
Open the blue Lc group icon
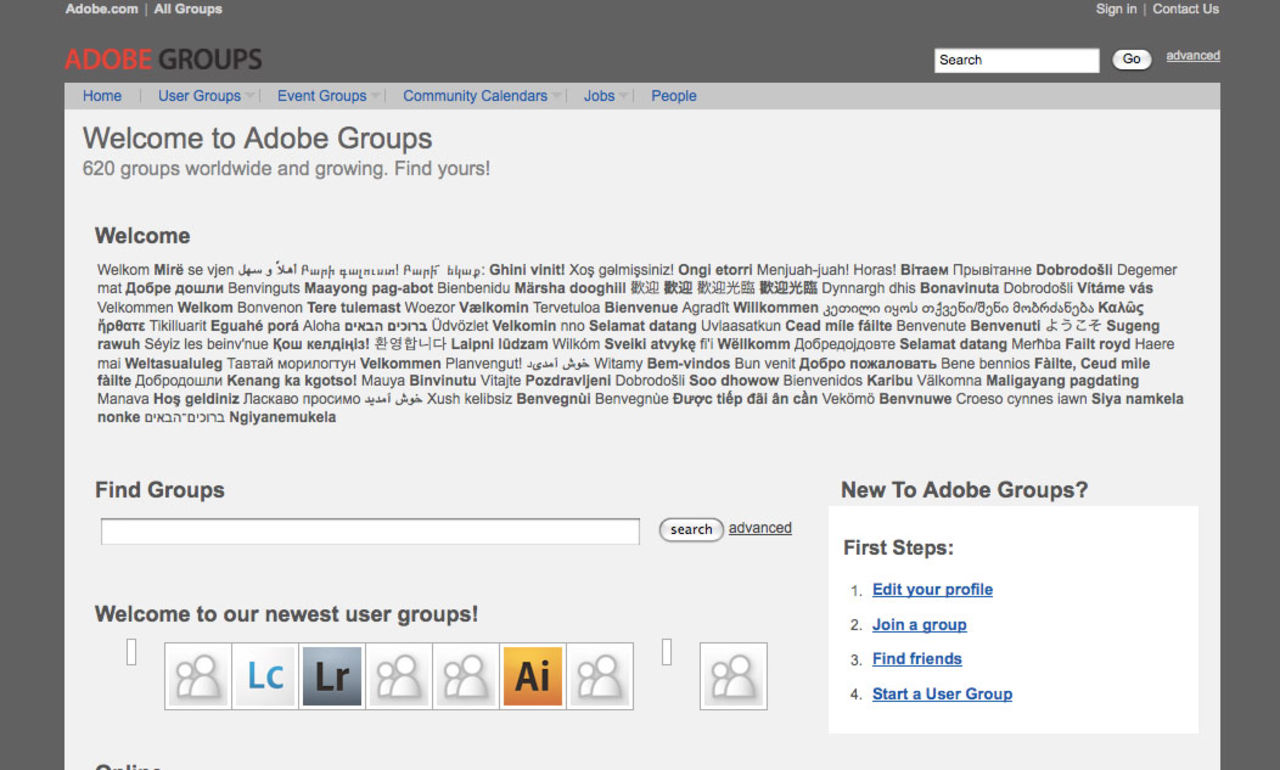tap(264, 676)
